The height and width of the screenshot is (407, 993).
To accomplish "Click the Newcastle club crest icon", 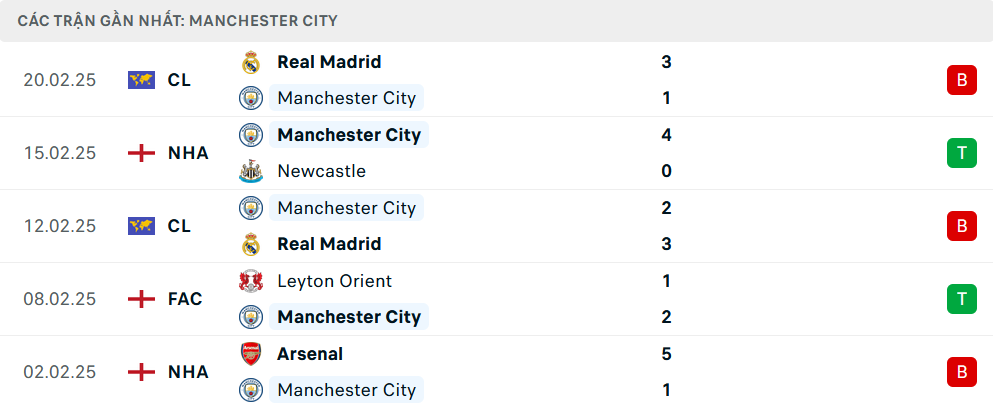I will coord(250,171).
